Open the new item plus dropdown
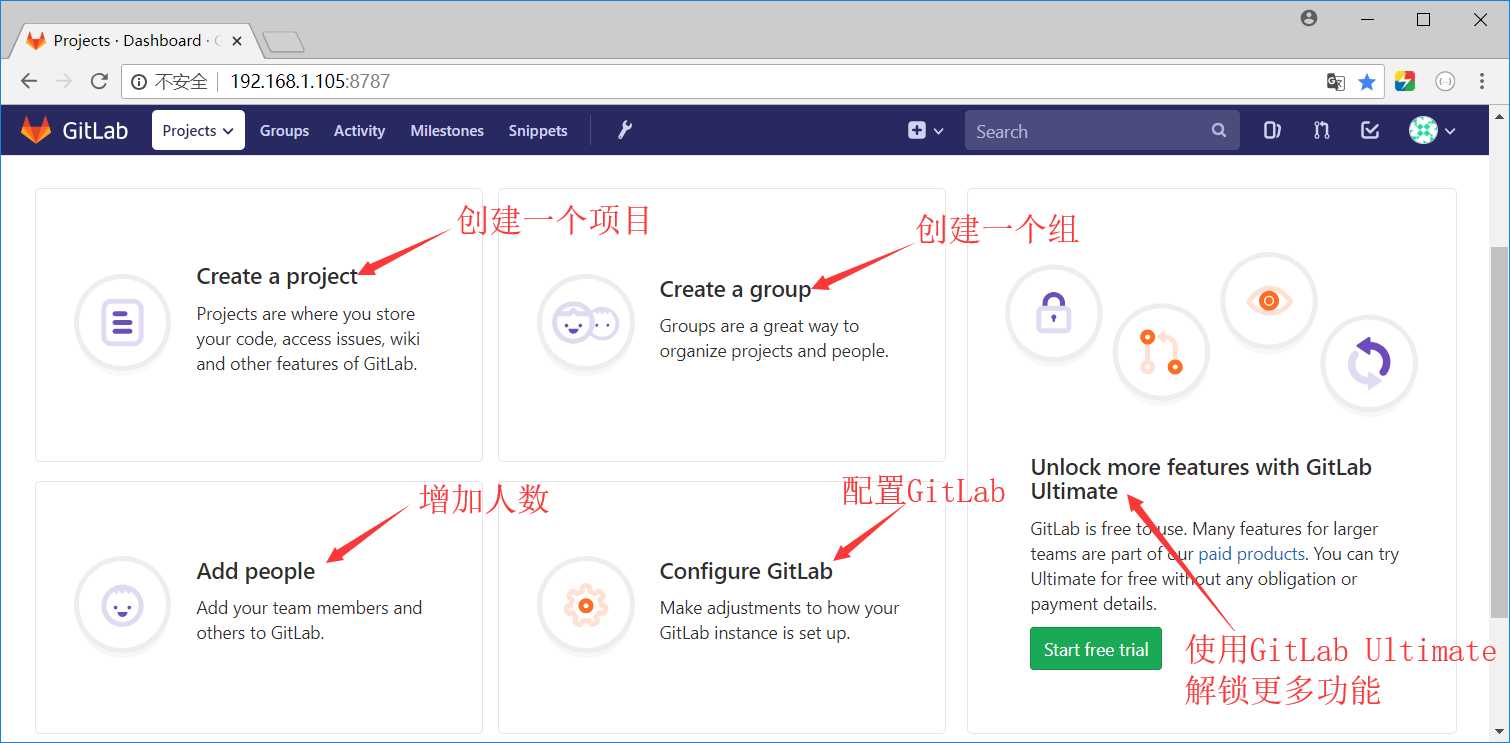1510x743 pixels. click(926, 130)
